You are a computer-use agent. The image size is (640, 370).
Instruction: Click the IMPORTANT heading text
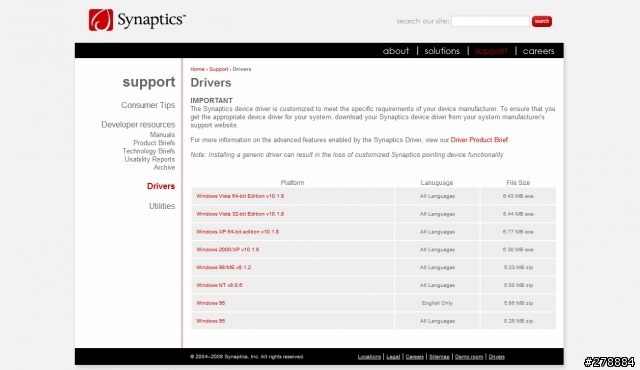coord(211,100)
